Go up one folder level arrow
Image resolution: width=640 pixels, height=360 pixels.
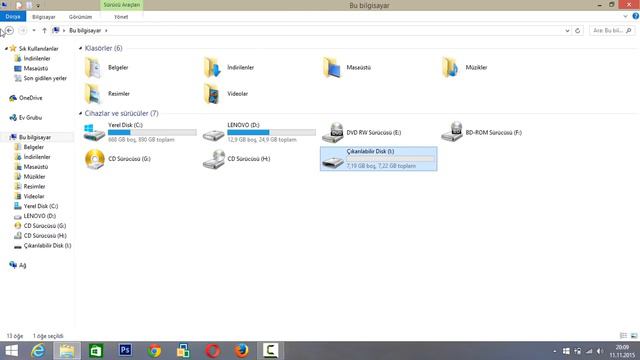pos(44,31)
